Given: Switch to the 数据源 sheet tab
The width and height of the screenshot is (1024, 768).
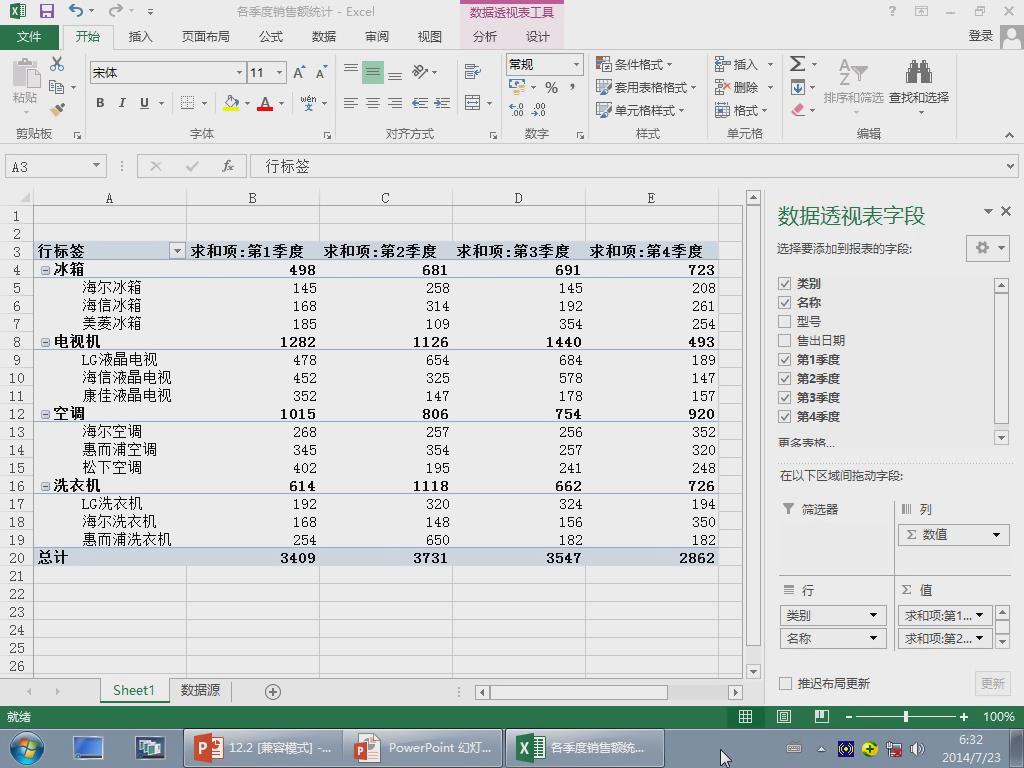Looking at the screenshot, I should (x=200, y=690).
